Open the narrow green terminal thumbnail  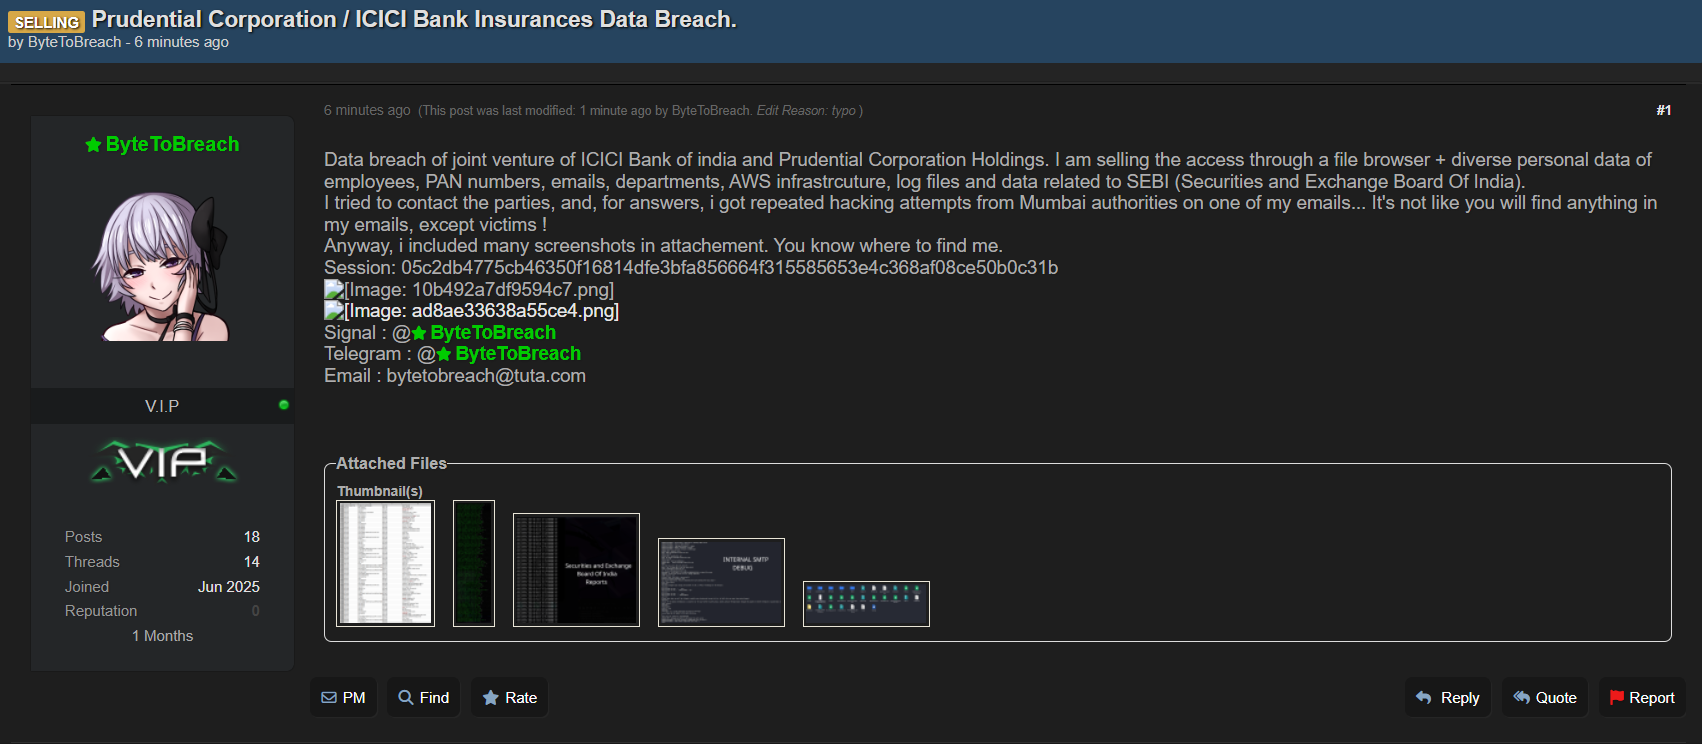point(474,563)
